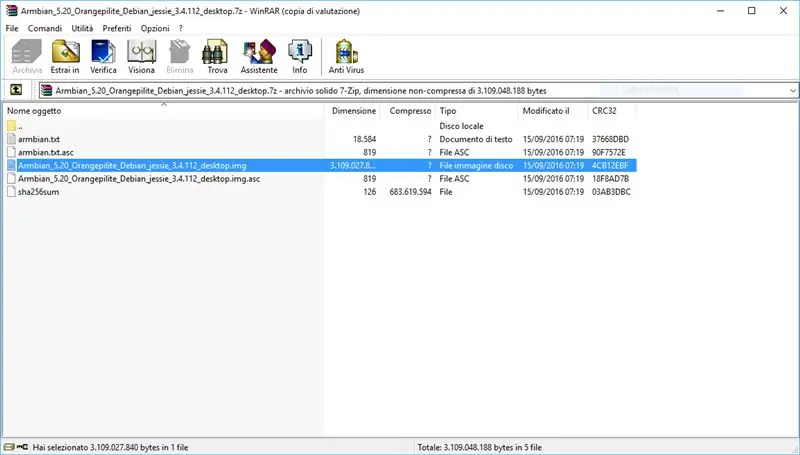The width and height of the screenshot is (800, 455).
Task: Click the Verifica toolbar icon
Action: pos(104,57)
